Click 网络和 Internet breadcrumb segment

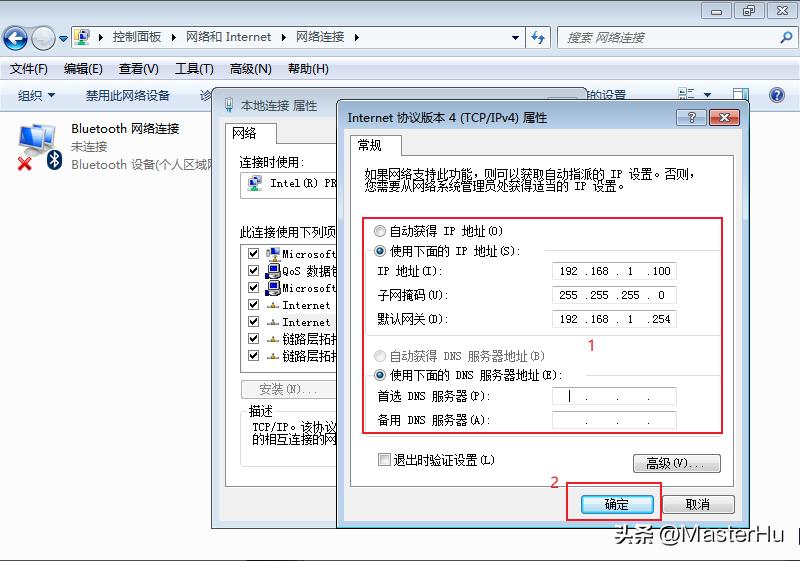[228, 37]
